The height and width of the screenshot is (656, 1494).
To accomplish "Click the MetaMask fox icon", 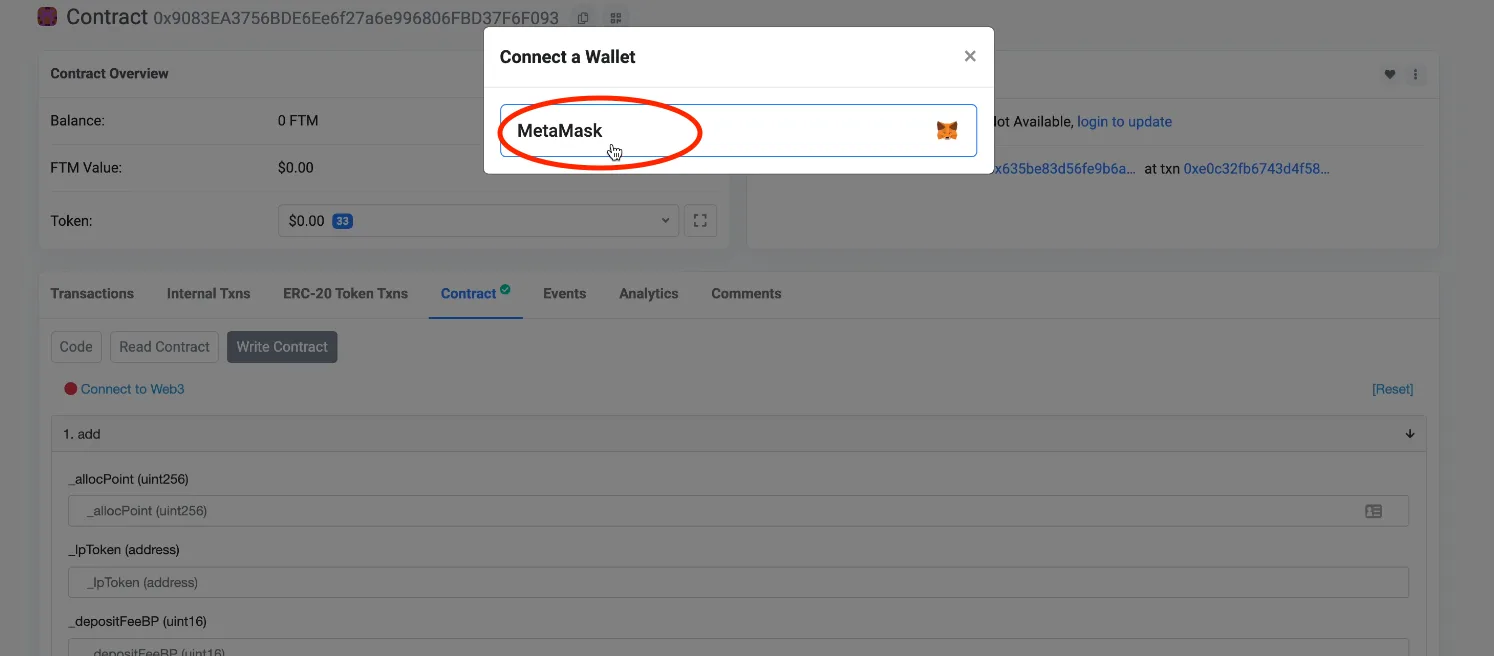I will pos(946,131).
